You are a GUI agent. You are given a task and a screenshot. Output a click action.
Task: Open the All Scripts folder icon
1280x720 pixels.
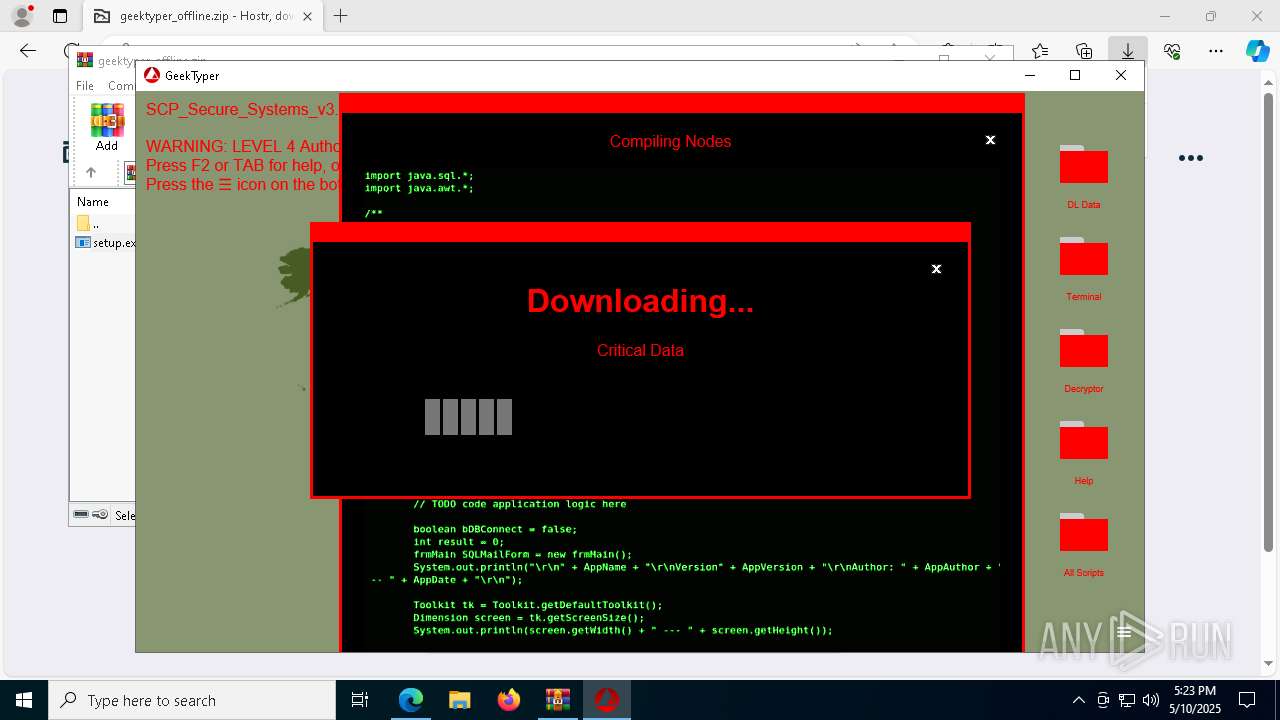click(x=1083, y=533)
